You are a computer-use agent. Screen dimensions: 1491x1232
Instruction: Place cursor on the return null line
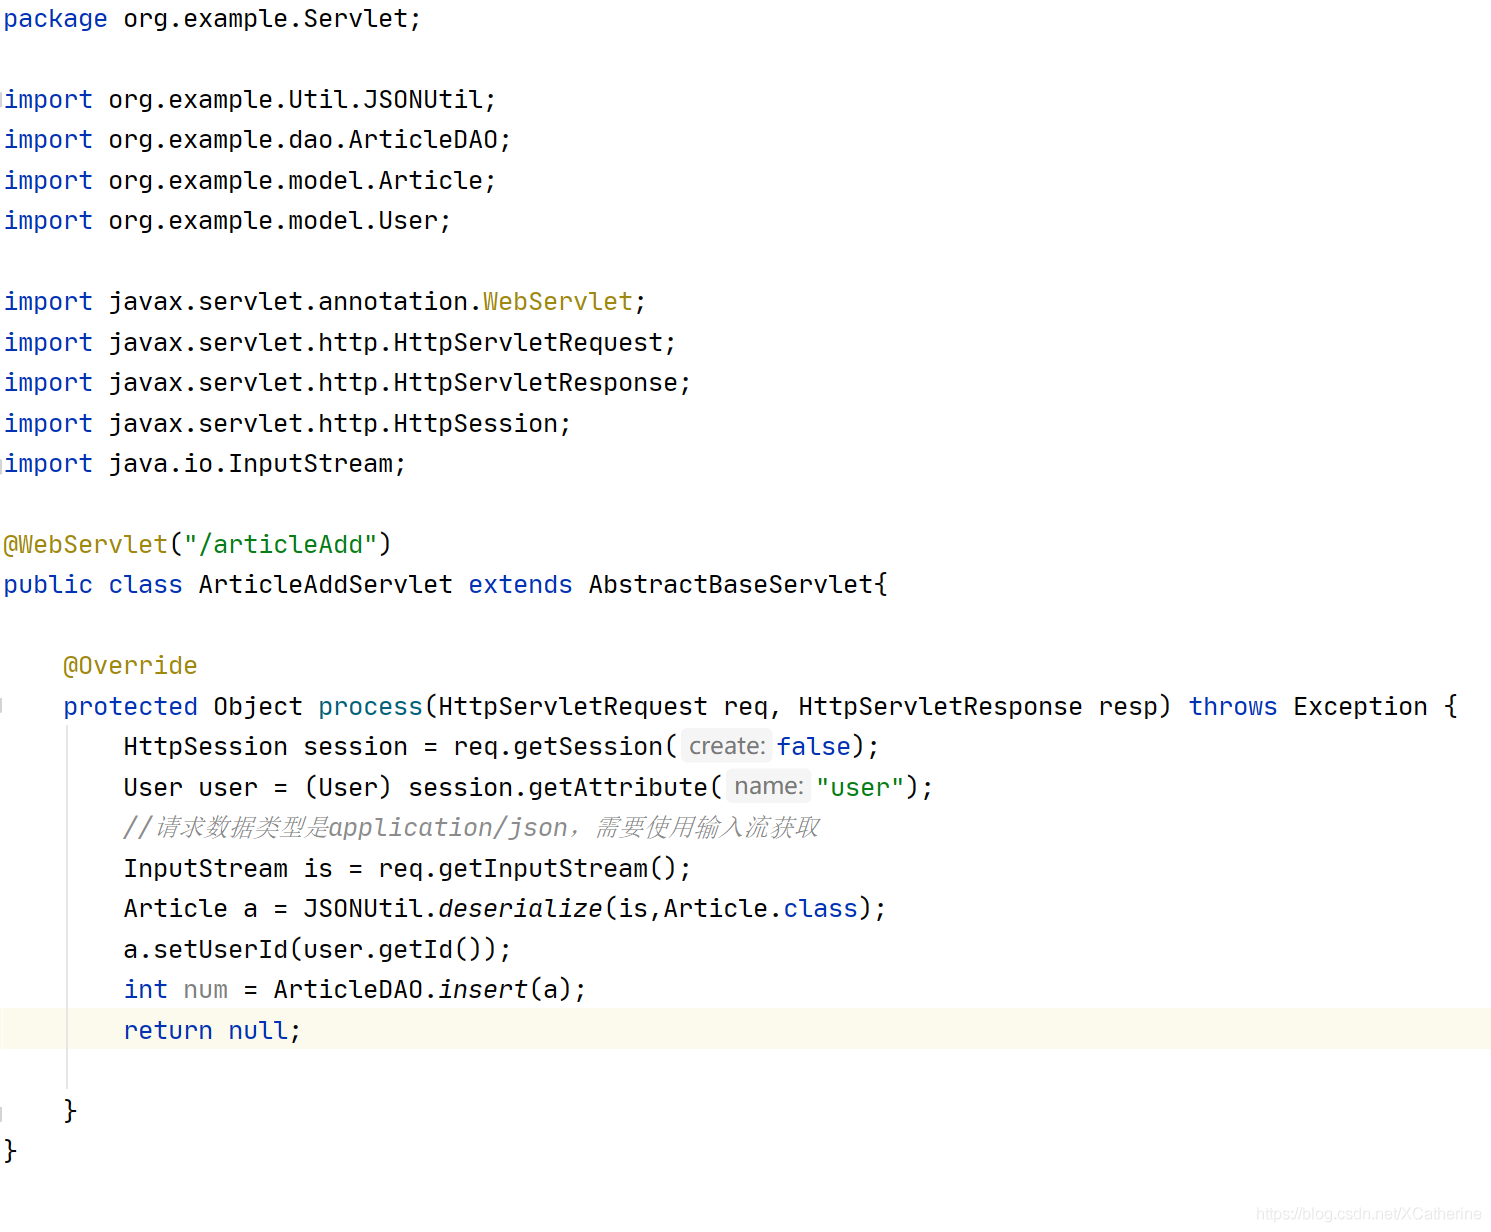(745, 1029)
